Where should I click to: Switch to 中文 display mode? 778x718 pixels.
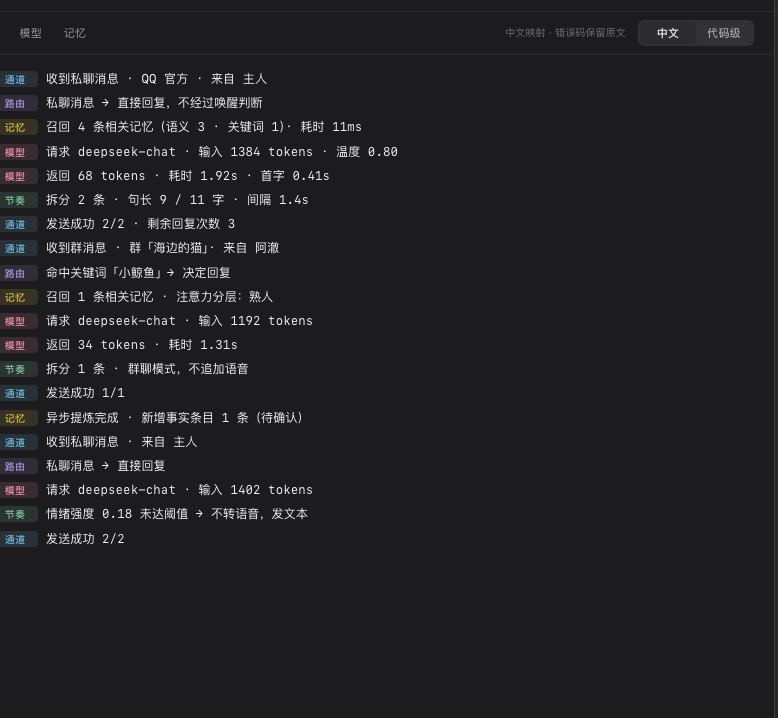tap(667, 33)
